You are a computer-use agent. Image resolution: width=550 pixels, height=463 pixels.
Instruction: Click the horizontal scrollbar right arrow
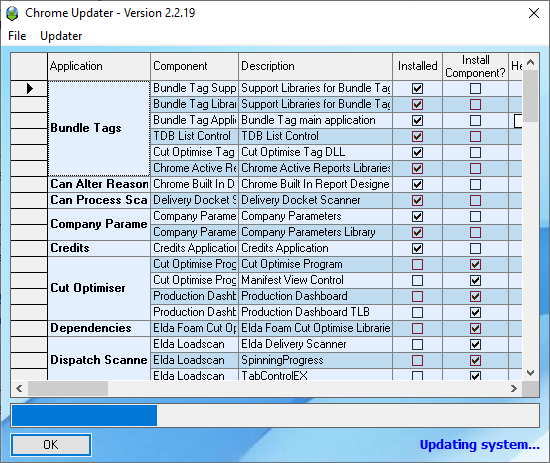pos(514,389)
